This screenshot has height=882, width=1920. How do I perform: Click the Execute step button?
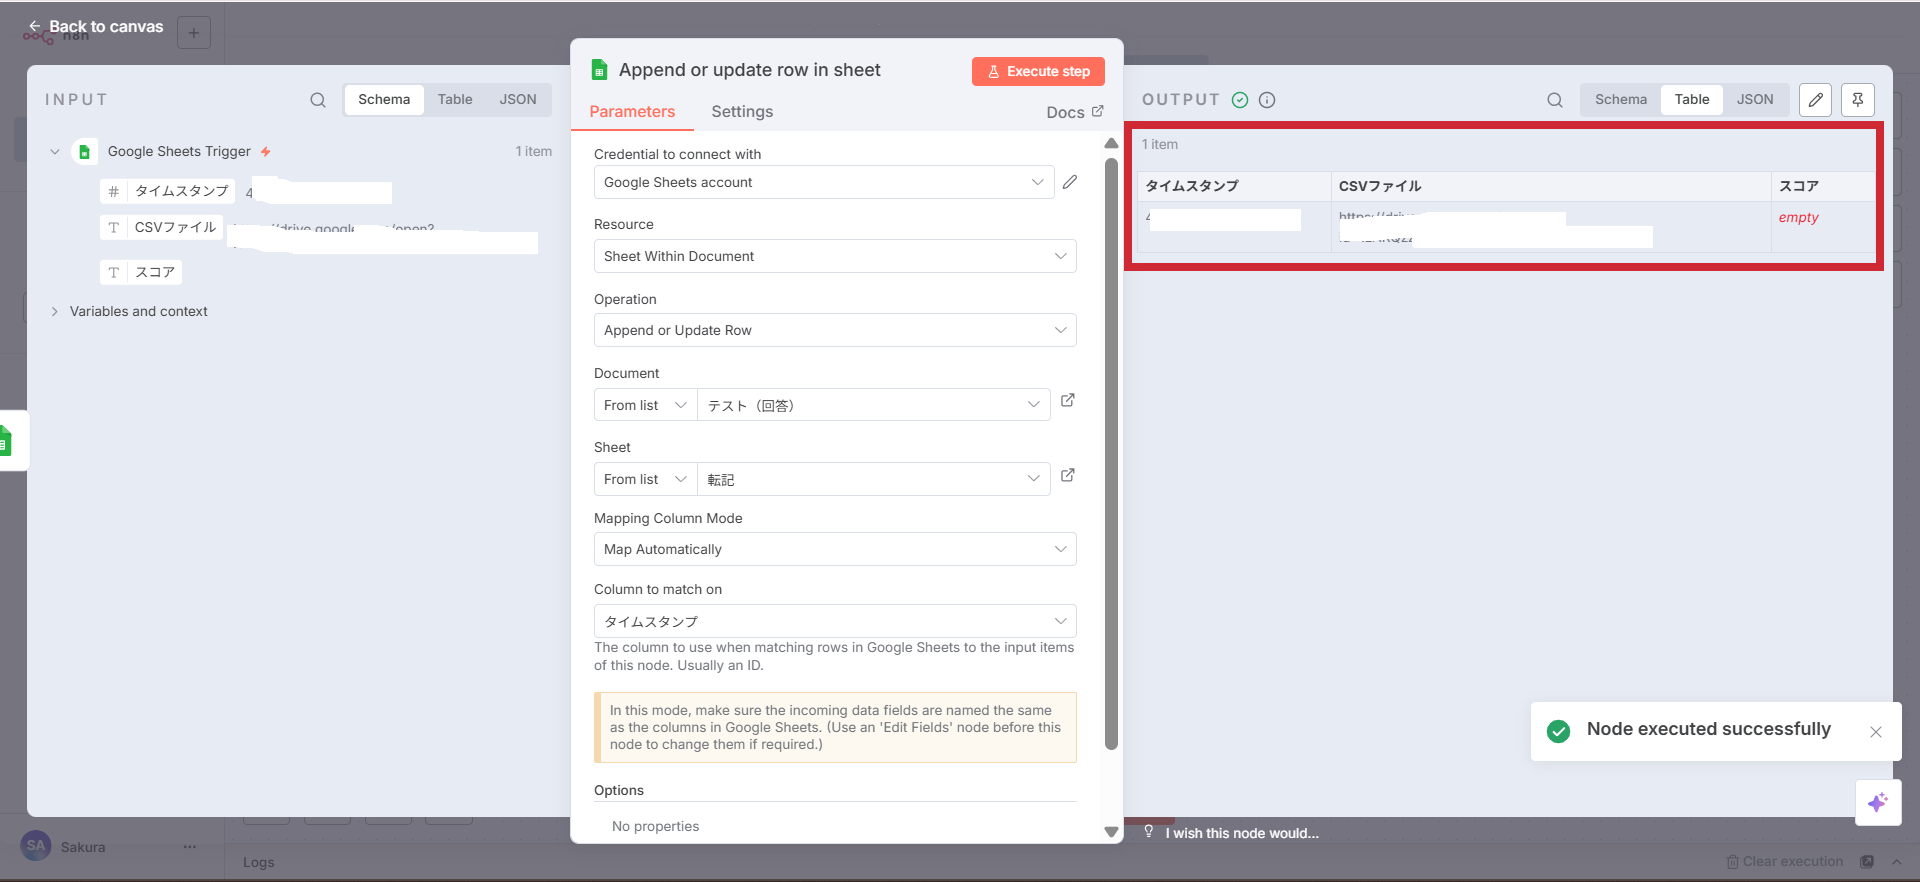point(1038,72)
